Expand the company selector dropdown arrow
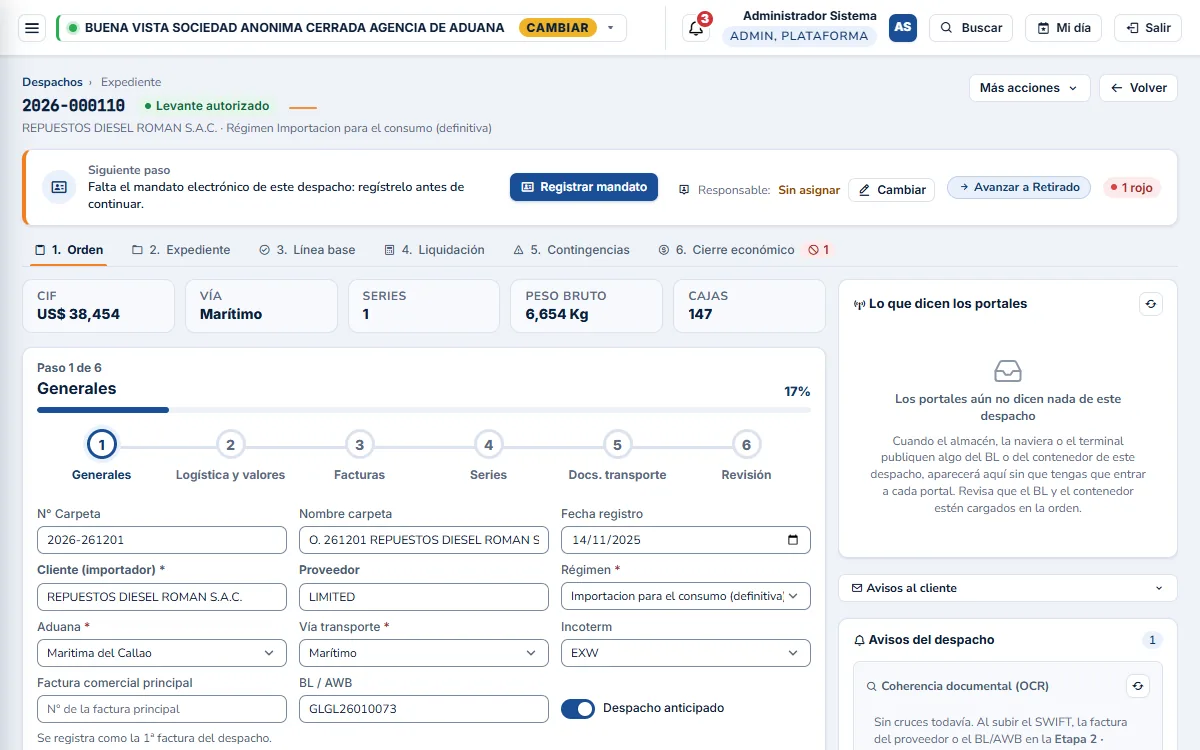This screenshot has height=750, width=1200. [x=611, y=28]
